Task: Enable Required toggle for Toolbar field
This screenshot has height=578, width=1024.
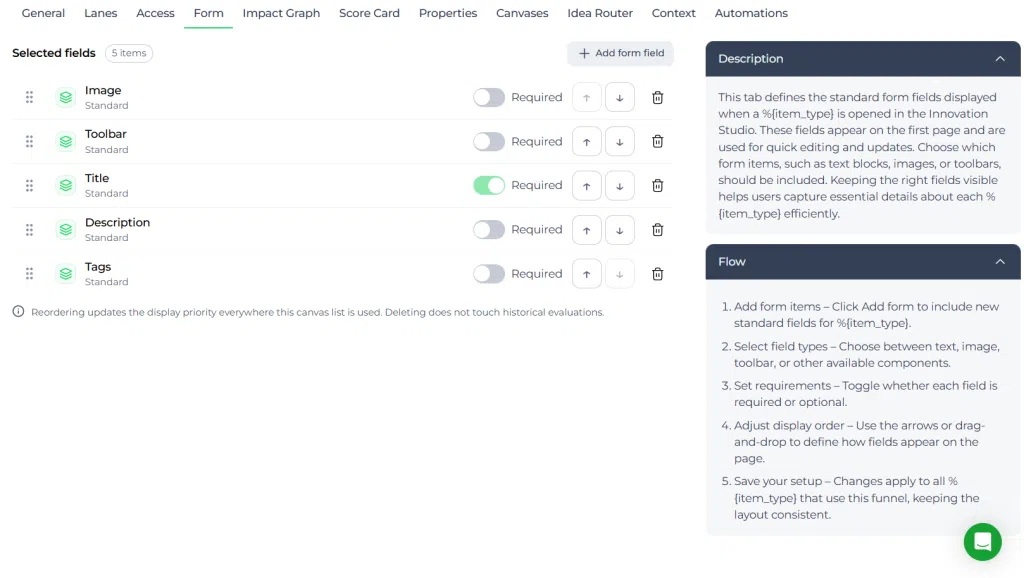Action: 489,142
